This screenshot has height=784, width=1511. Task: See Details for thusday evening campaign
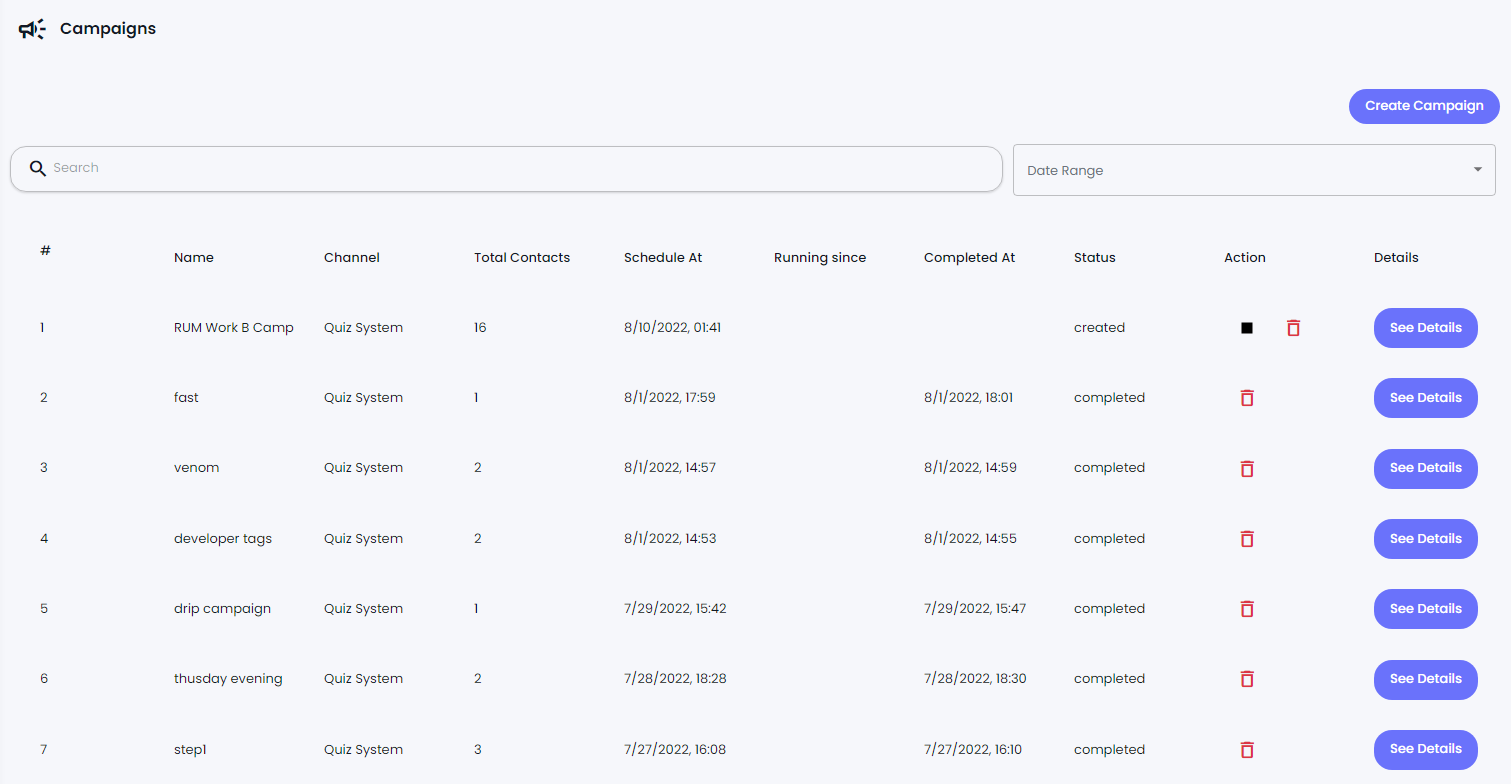click(1426, 679)
